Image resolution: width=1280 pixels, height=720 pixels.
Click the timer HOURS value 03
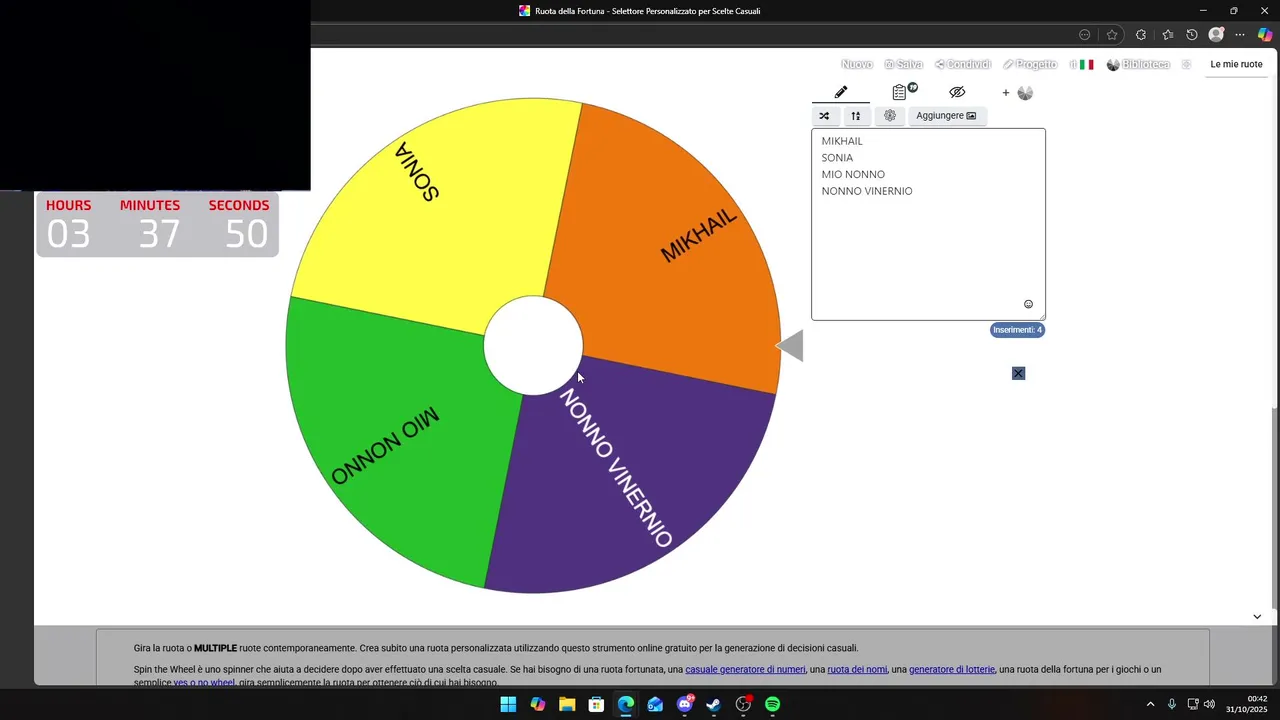pos(68,234)
